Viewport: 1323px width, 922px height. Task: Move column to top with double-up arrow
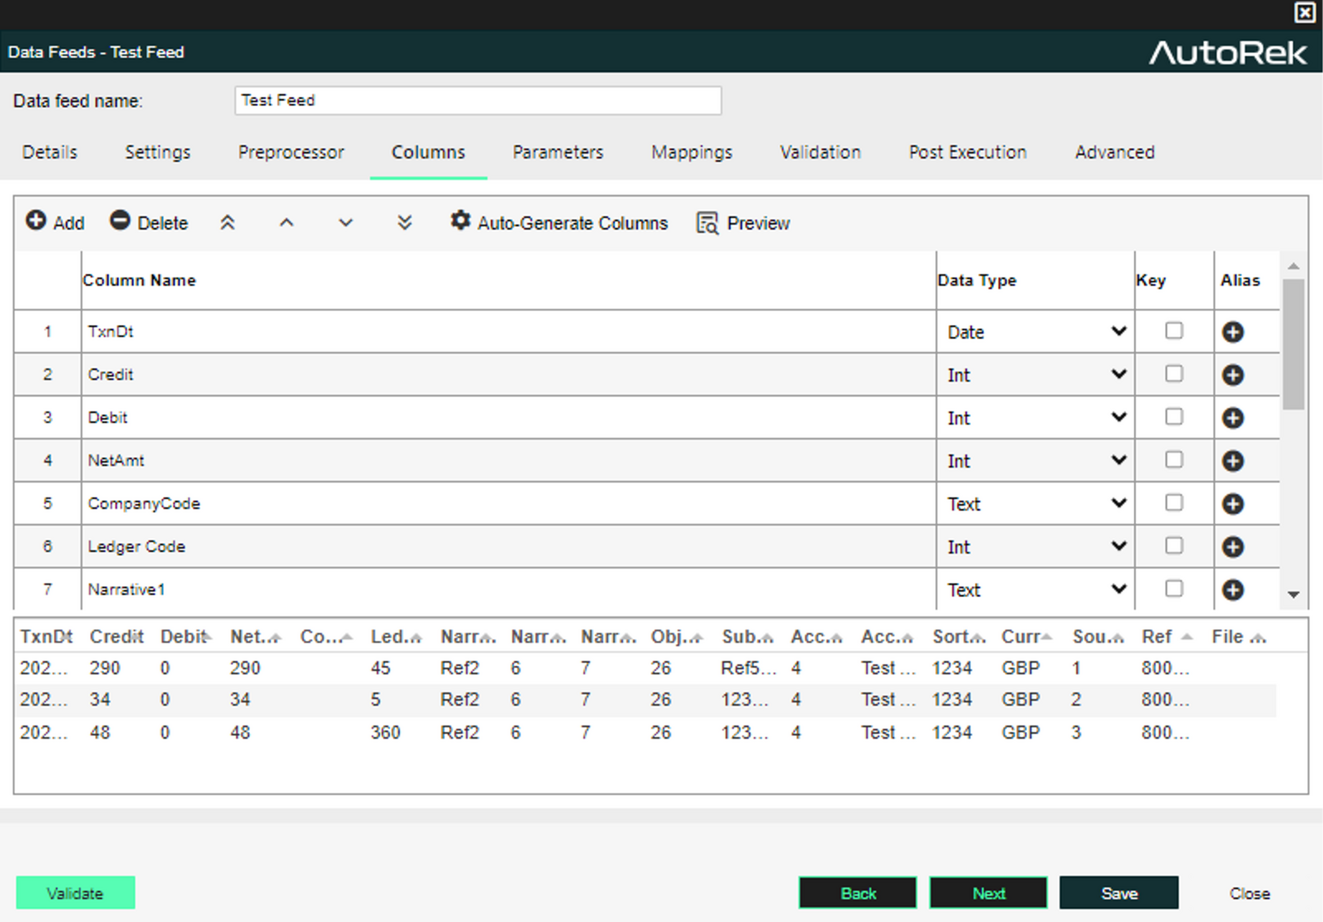coord(228,223)
